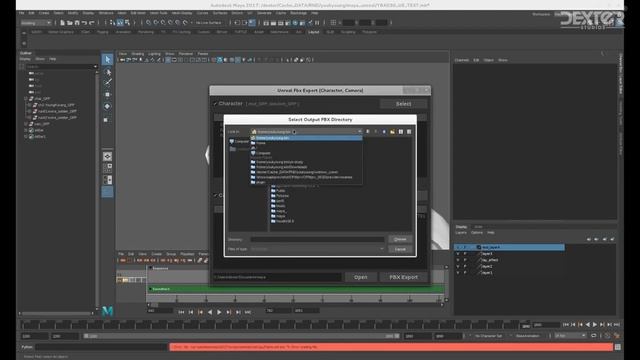
Task: Toggle visibility V of layer4
Action: coord(458,253)
